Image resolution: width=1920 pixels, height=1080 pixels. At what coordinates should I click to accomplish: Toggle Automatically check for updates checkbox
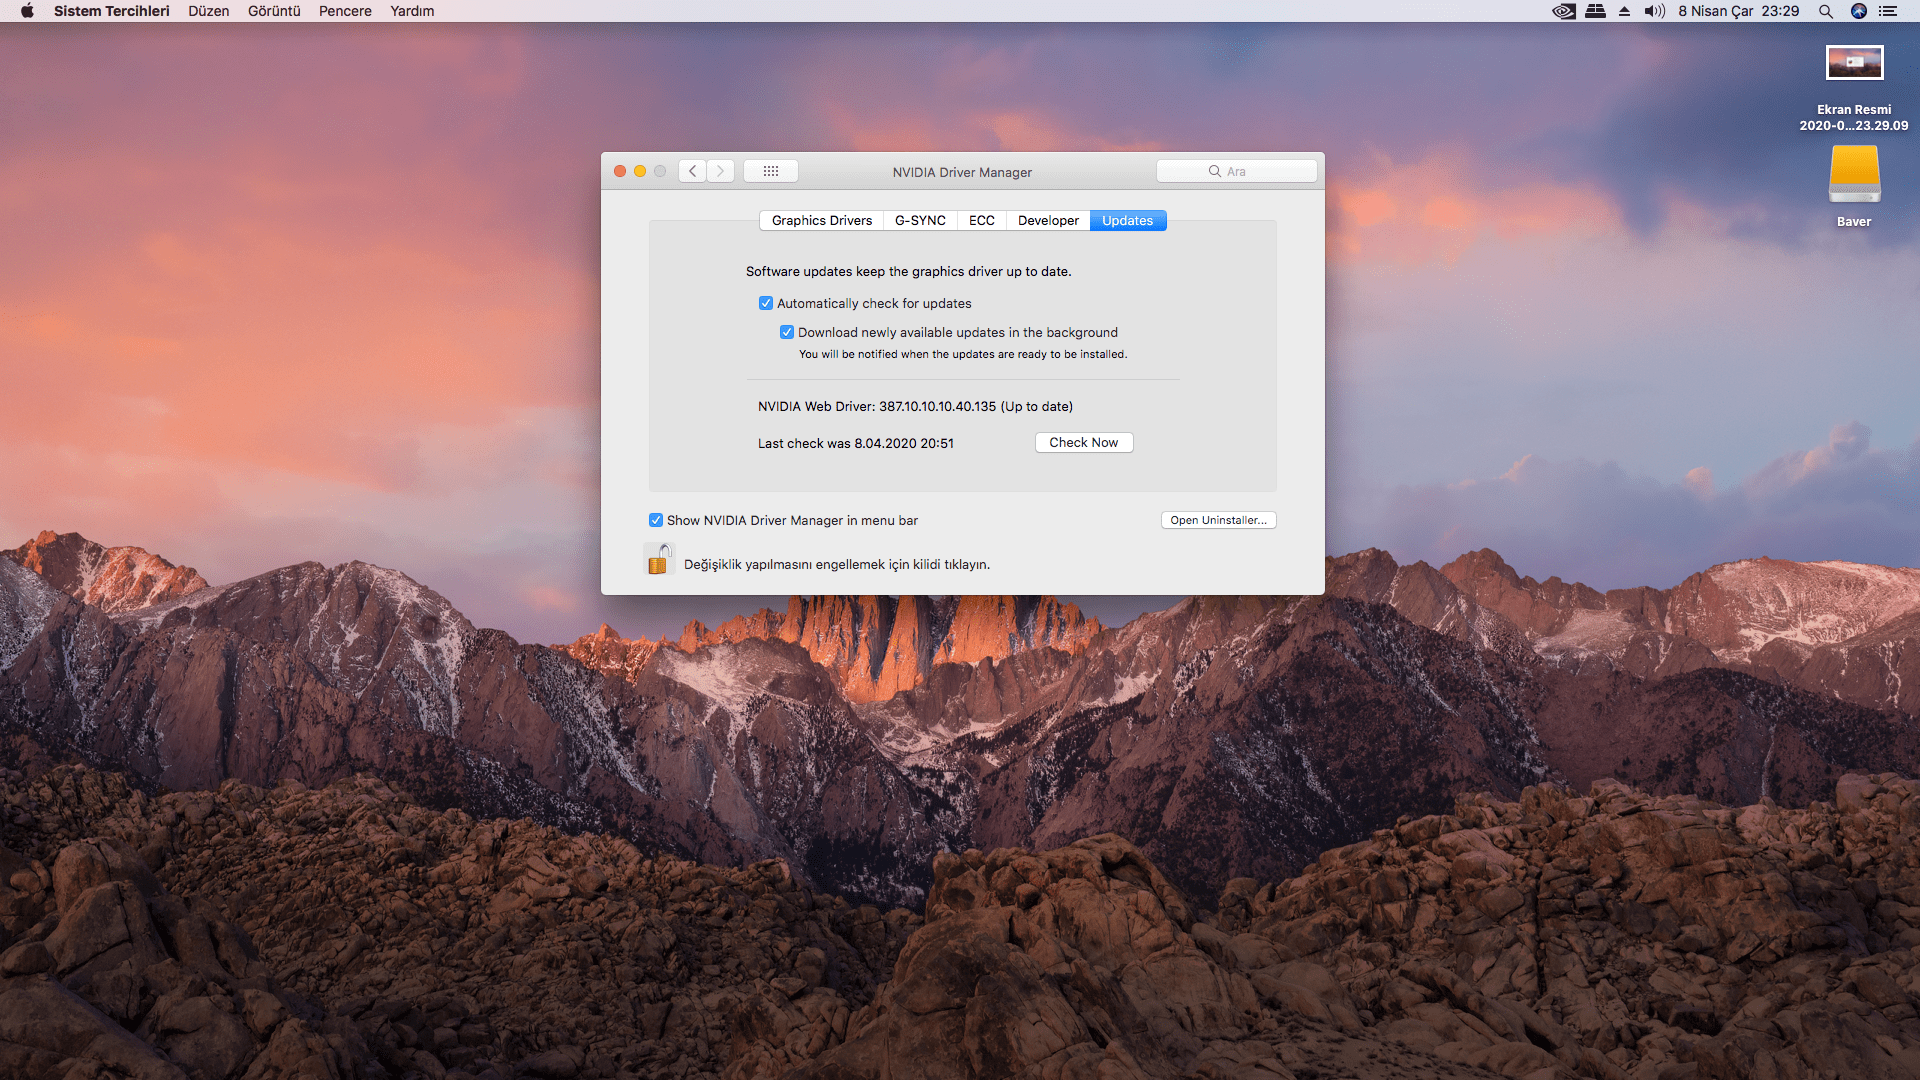(x=766, y=303)
